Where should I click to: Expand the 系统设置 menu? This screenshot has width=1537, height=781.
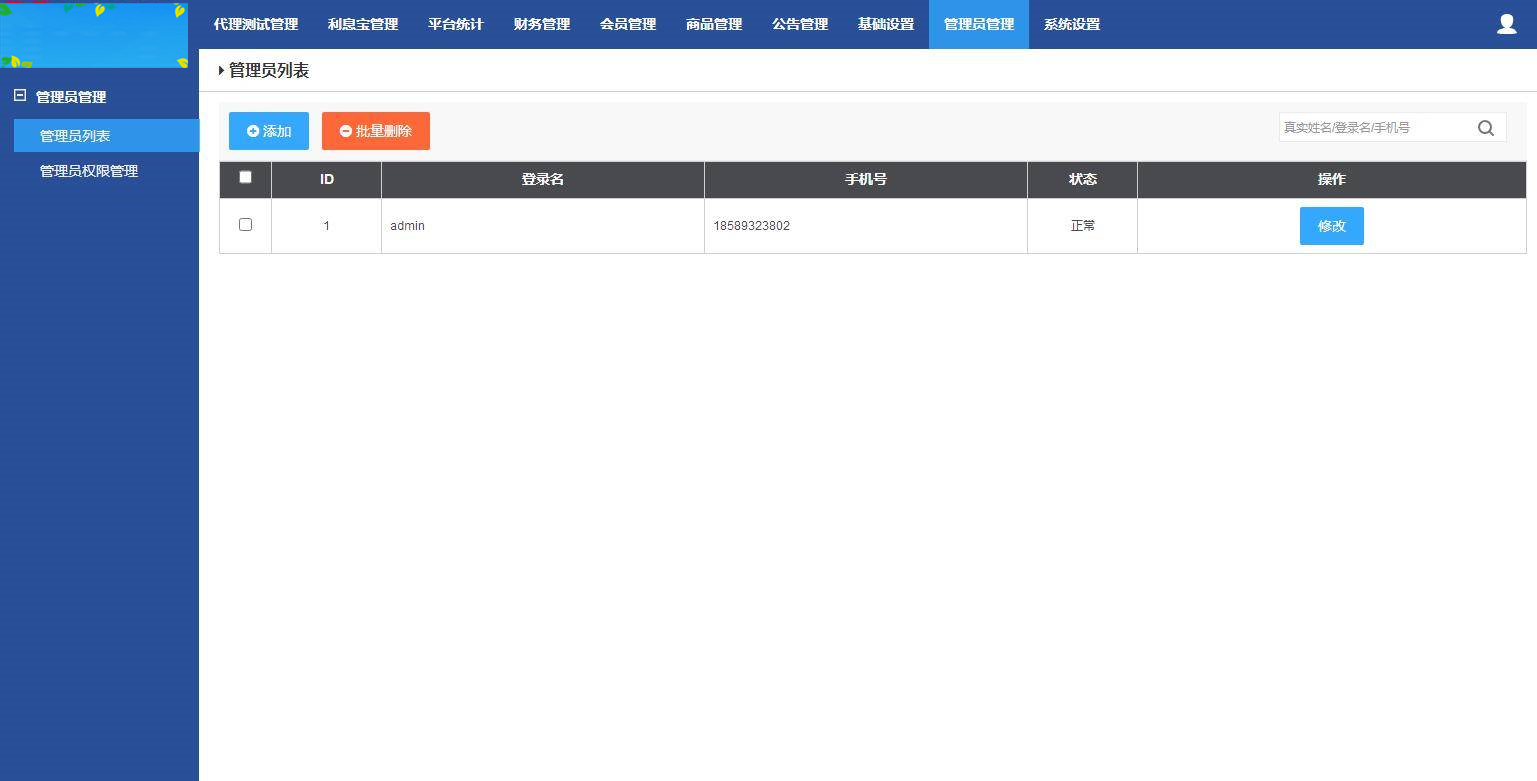click(x=1070, y=24)
